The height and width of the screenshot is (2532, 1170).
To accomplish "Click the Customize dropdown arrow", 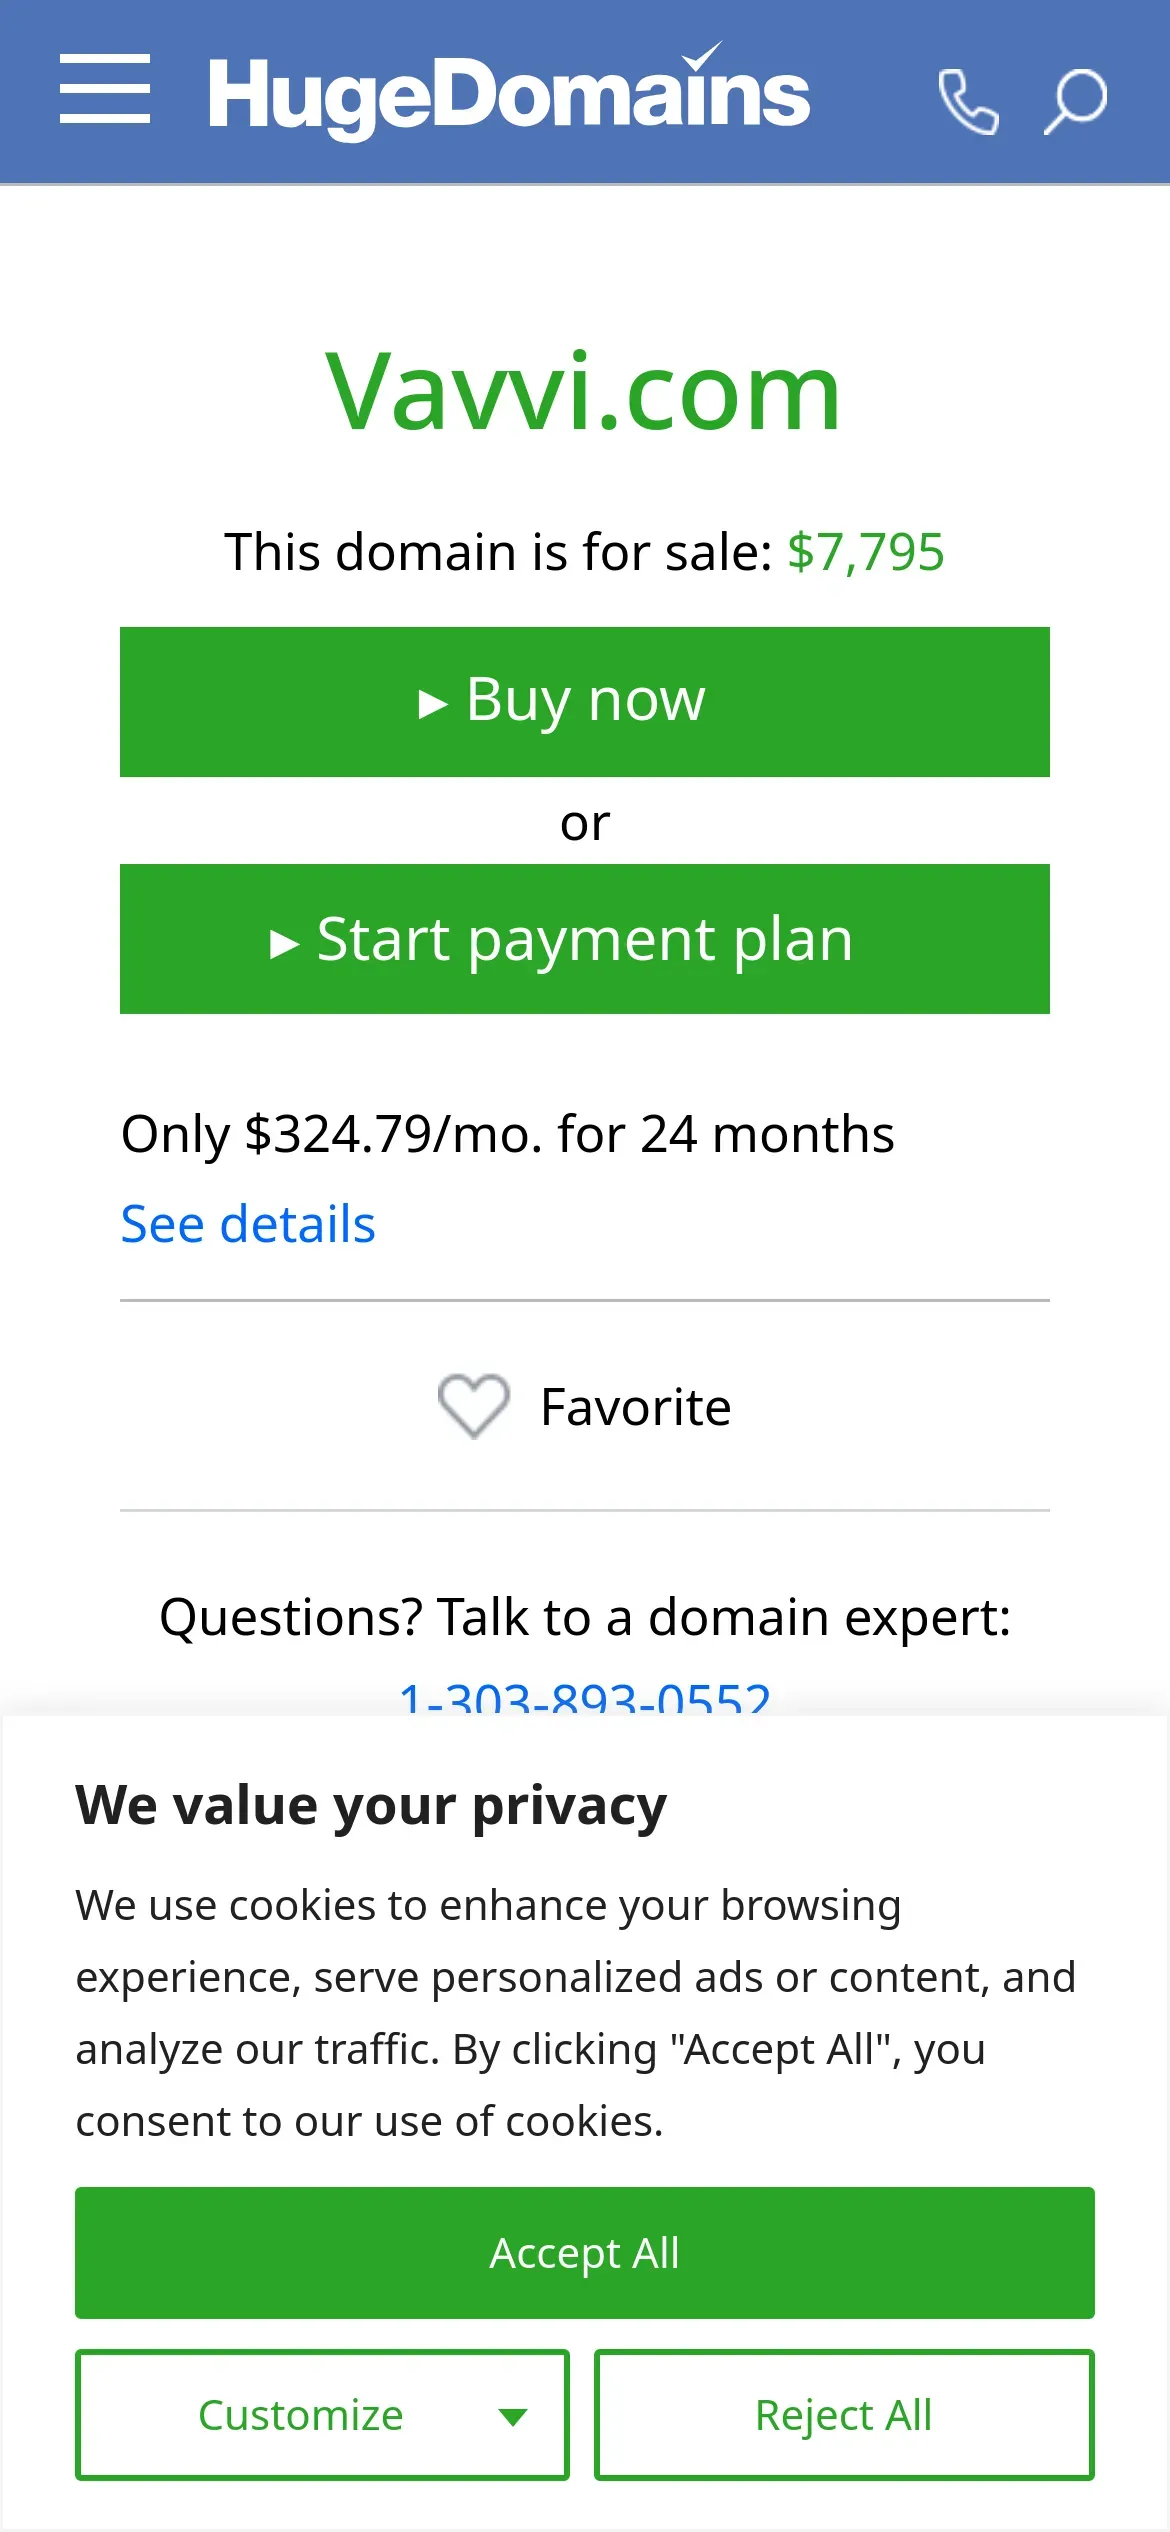I will pyautogui.click(x=513, y=2417).
